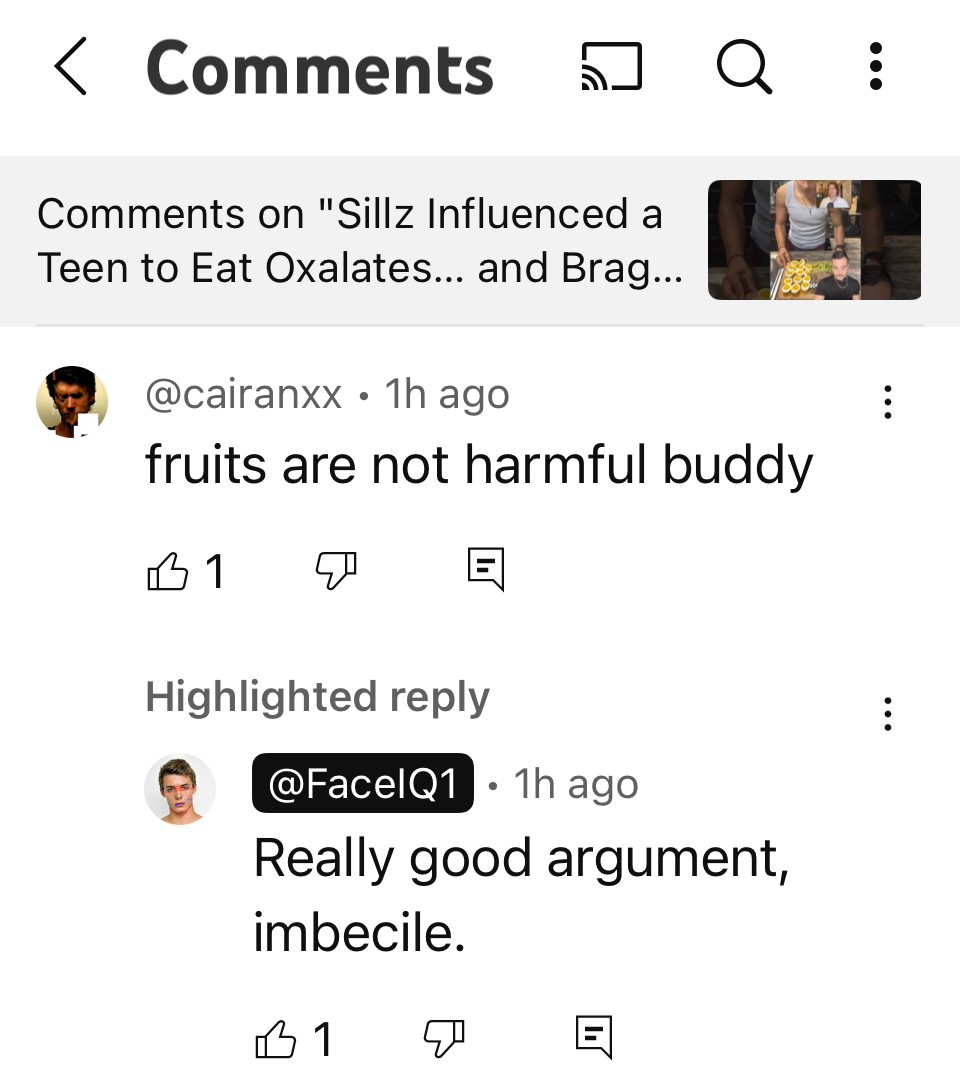The height and width of the screenshot is (1087, 960).
Task: Reply to the @FaceIQ1 comment
Action: point(594,1037)
